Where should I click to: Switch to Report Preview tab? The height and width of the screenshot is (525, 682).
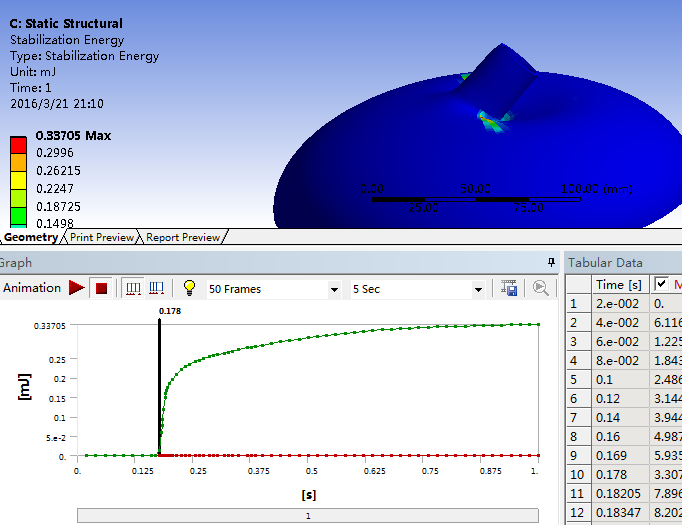coord(182,237)
